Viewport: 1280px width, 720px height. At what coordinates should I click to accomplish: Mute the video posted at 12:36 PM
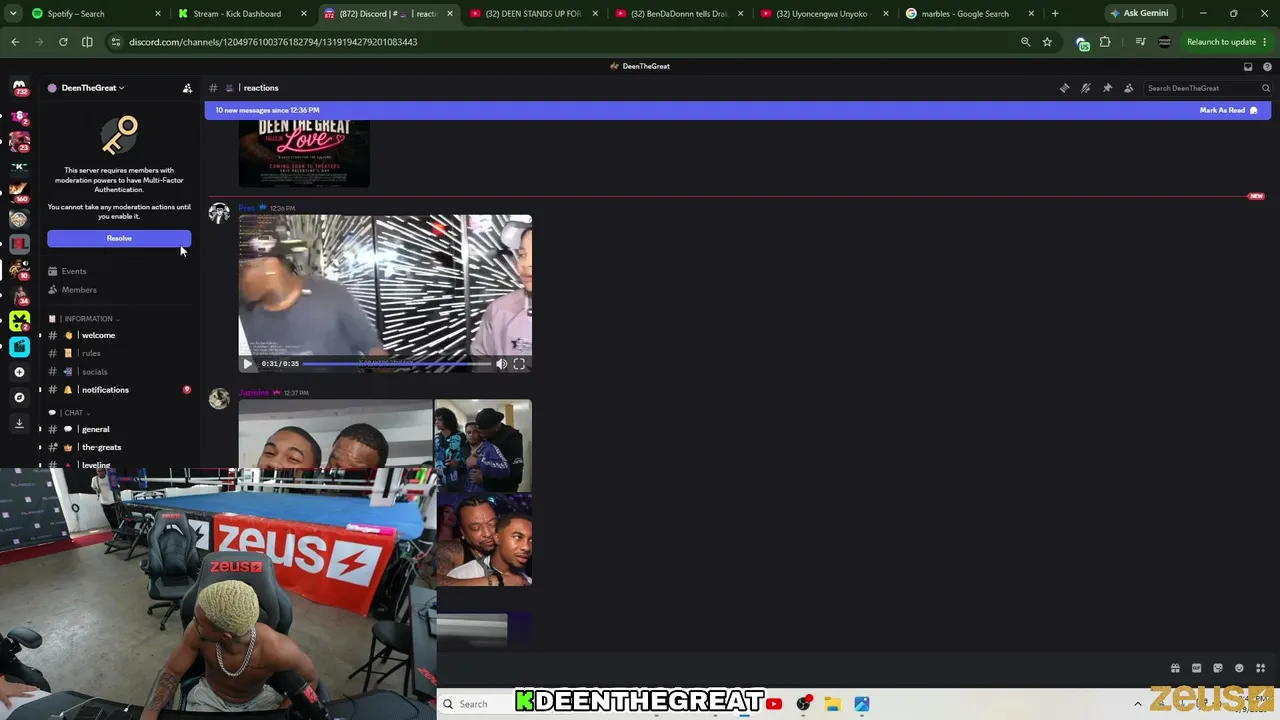[501, 364]
